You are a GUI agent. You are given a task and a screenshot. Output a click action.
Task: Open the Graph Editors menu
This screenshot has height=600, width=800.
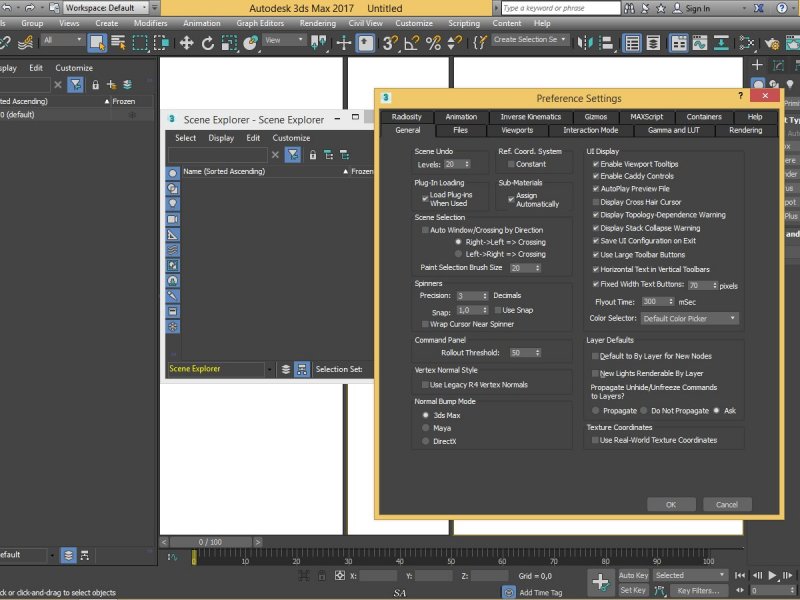point(260,23)
